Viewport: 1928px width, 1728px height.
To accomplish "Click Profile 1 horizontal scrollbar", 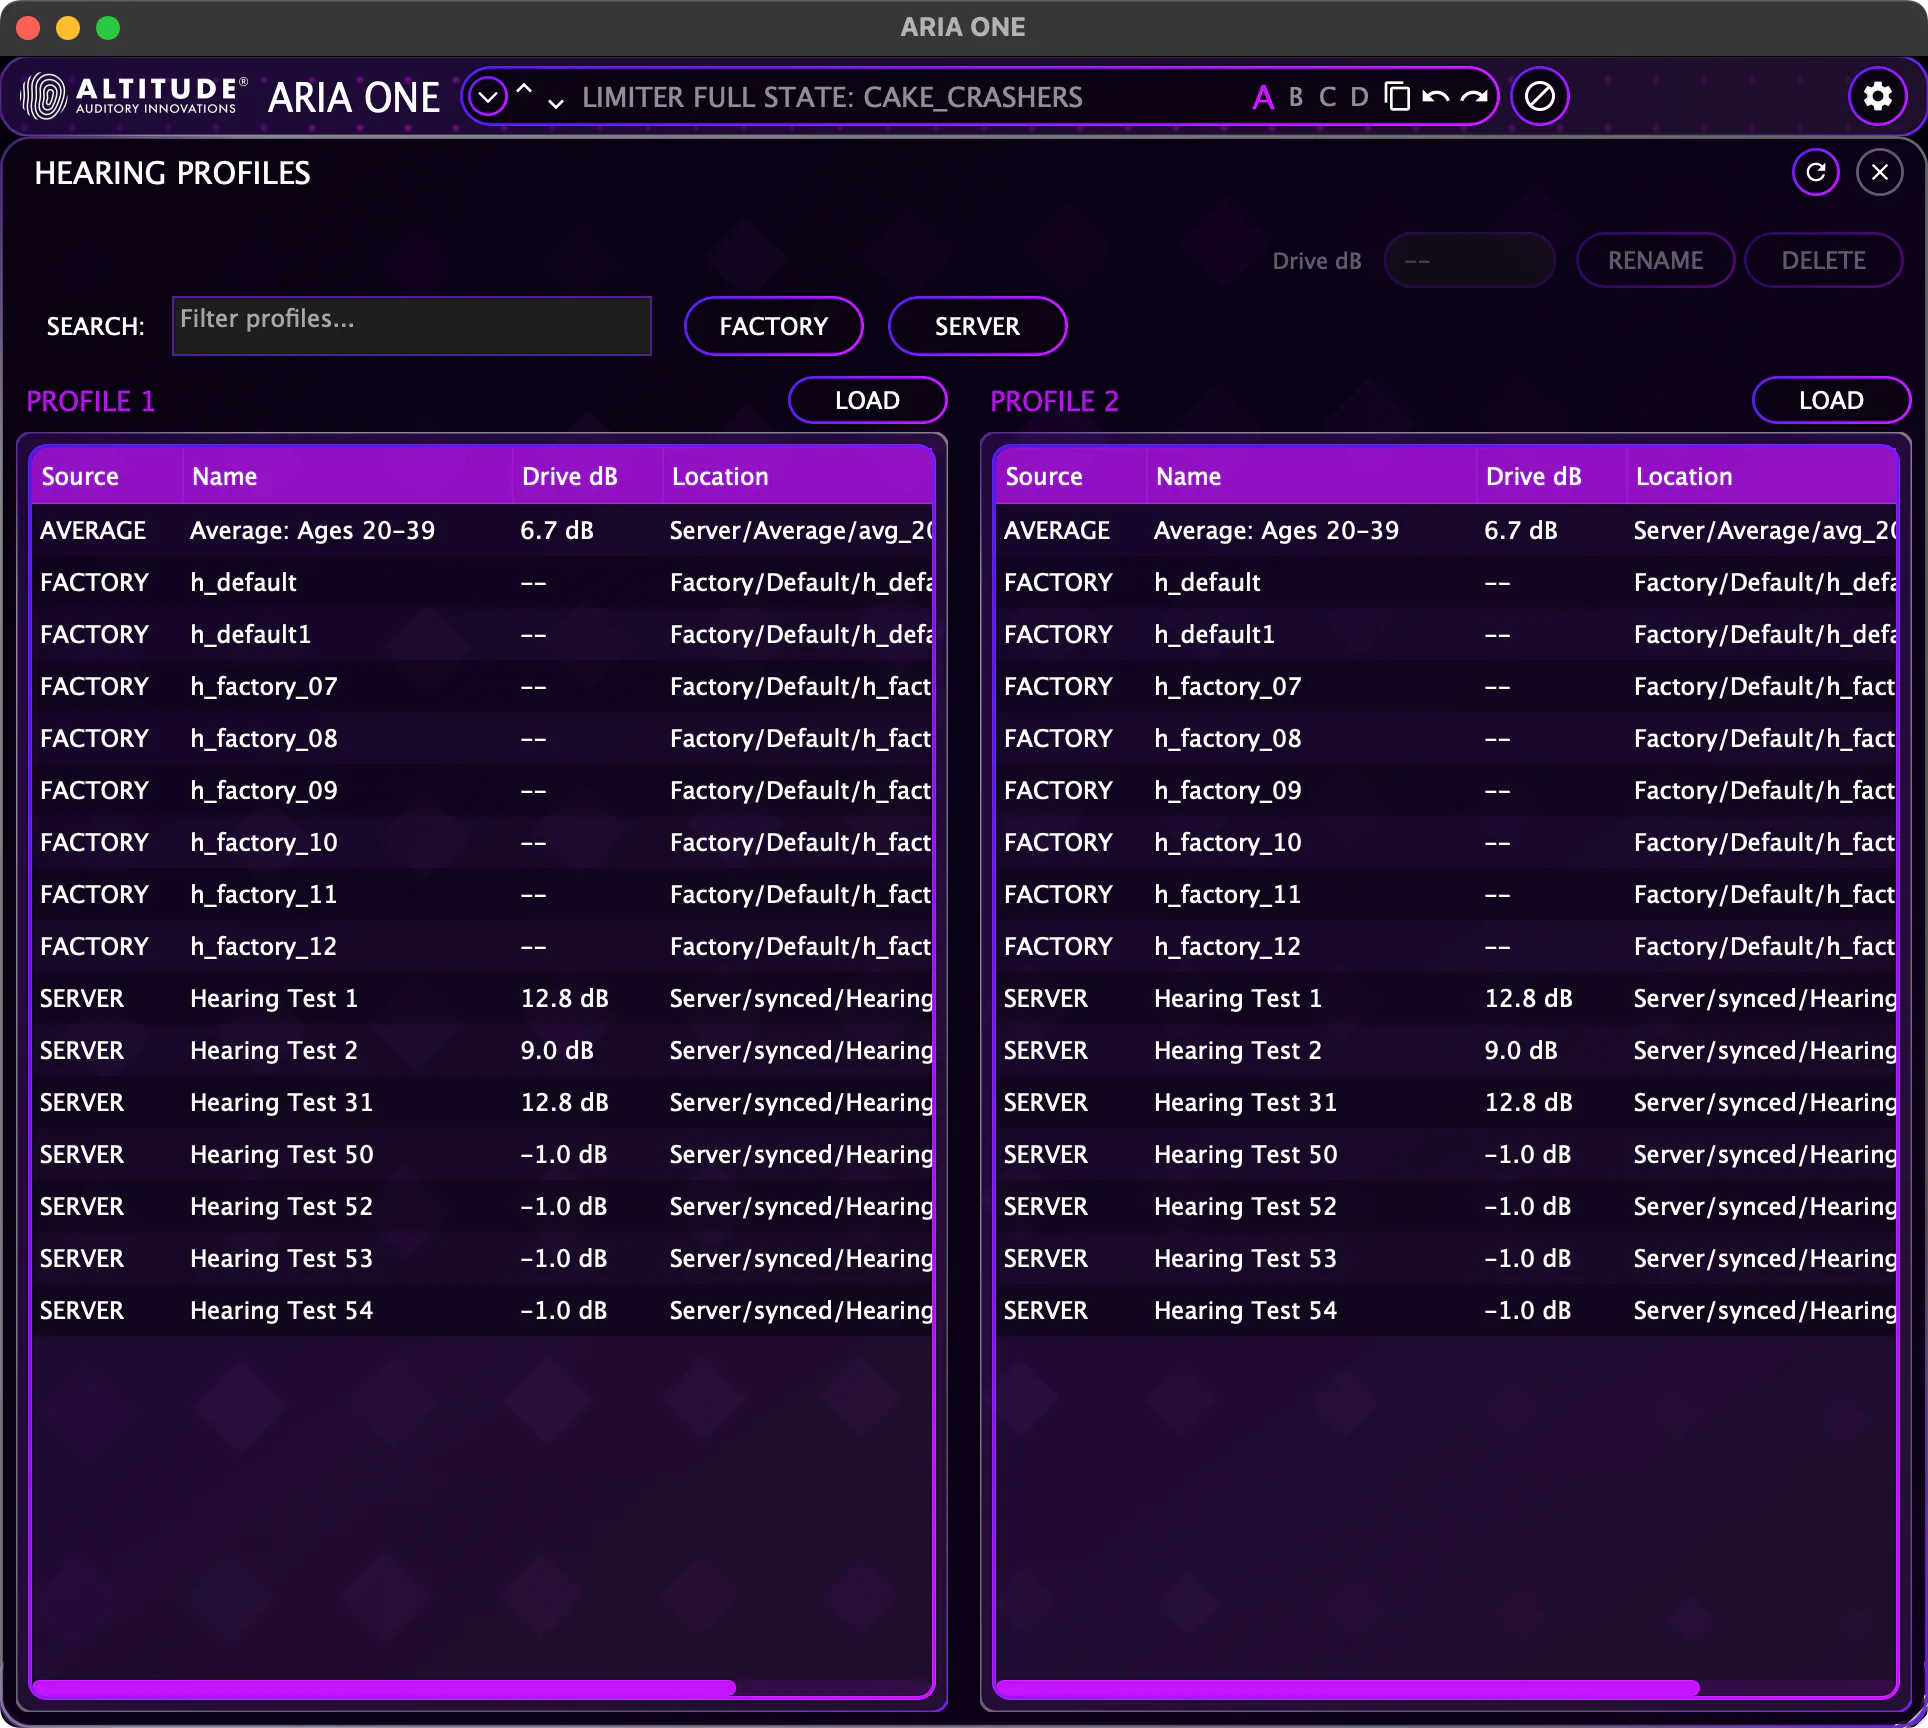I will pos(384,1688).
